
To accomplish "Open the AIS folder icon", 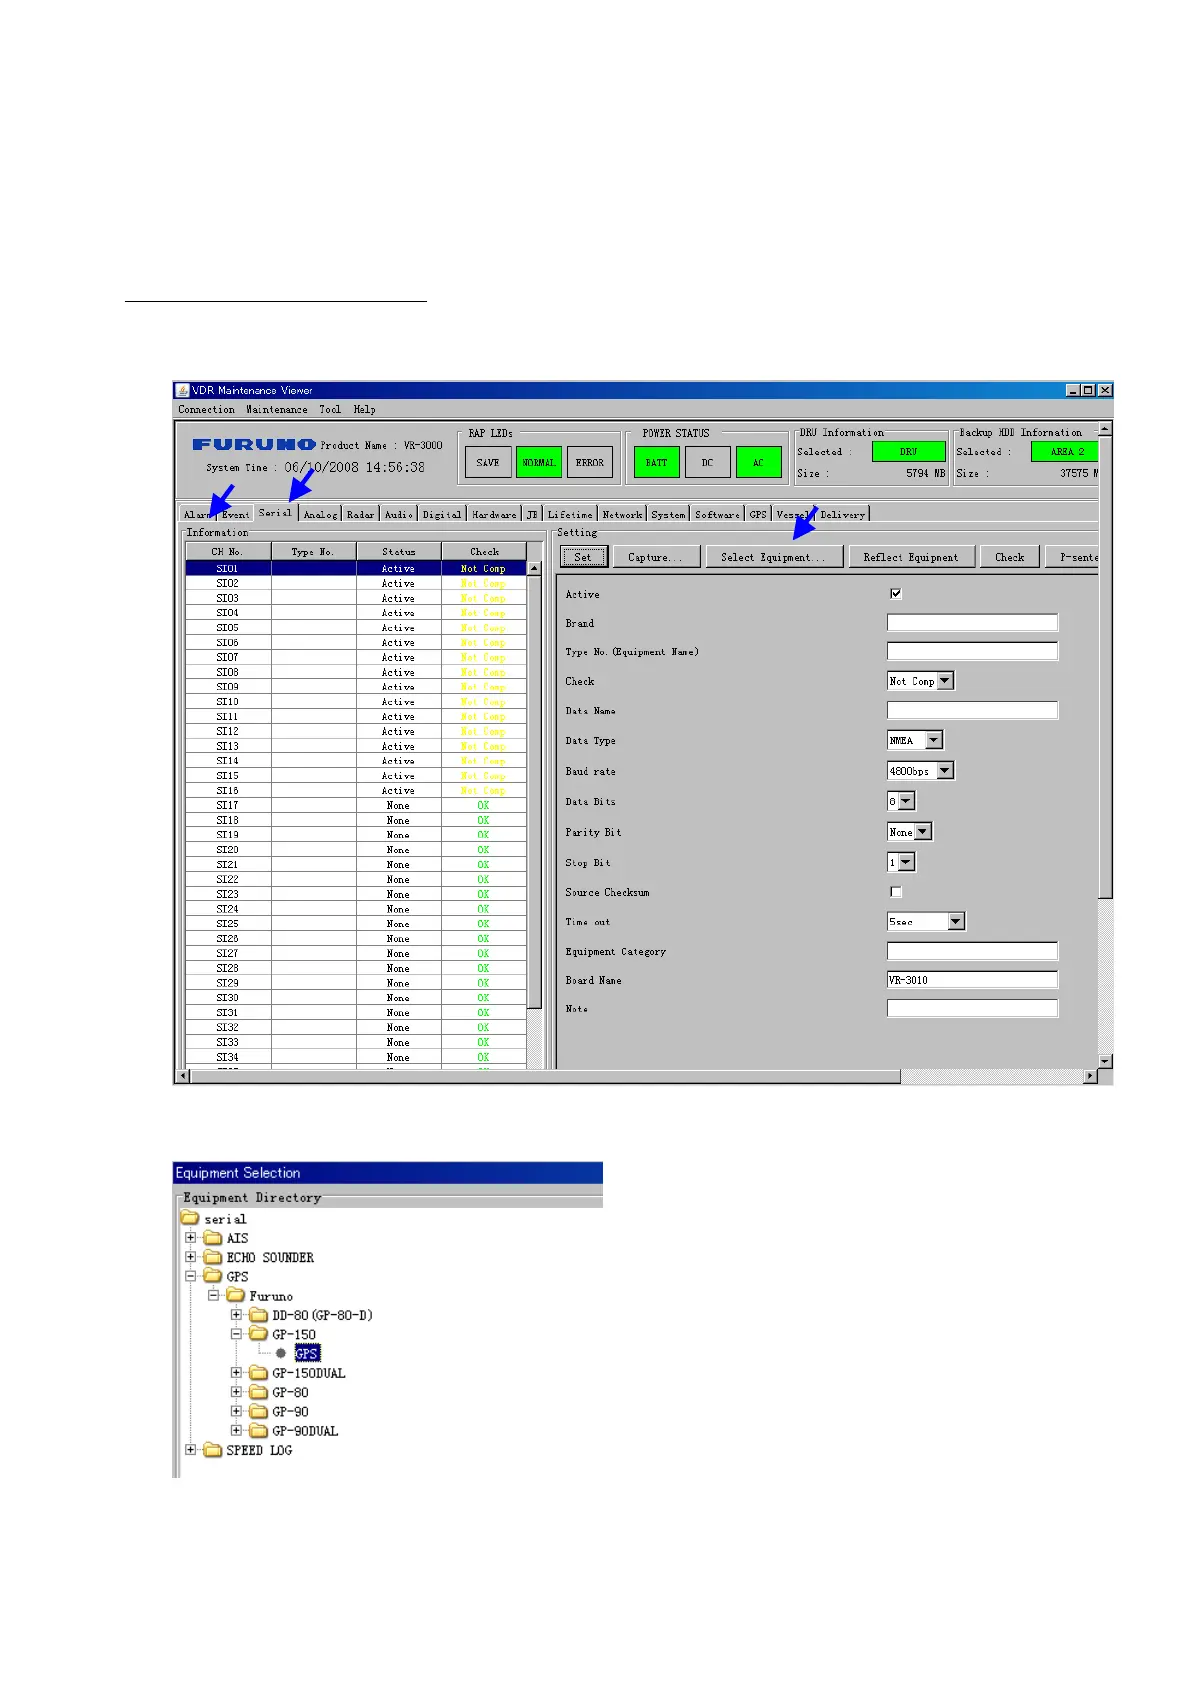I will 212,1238.
